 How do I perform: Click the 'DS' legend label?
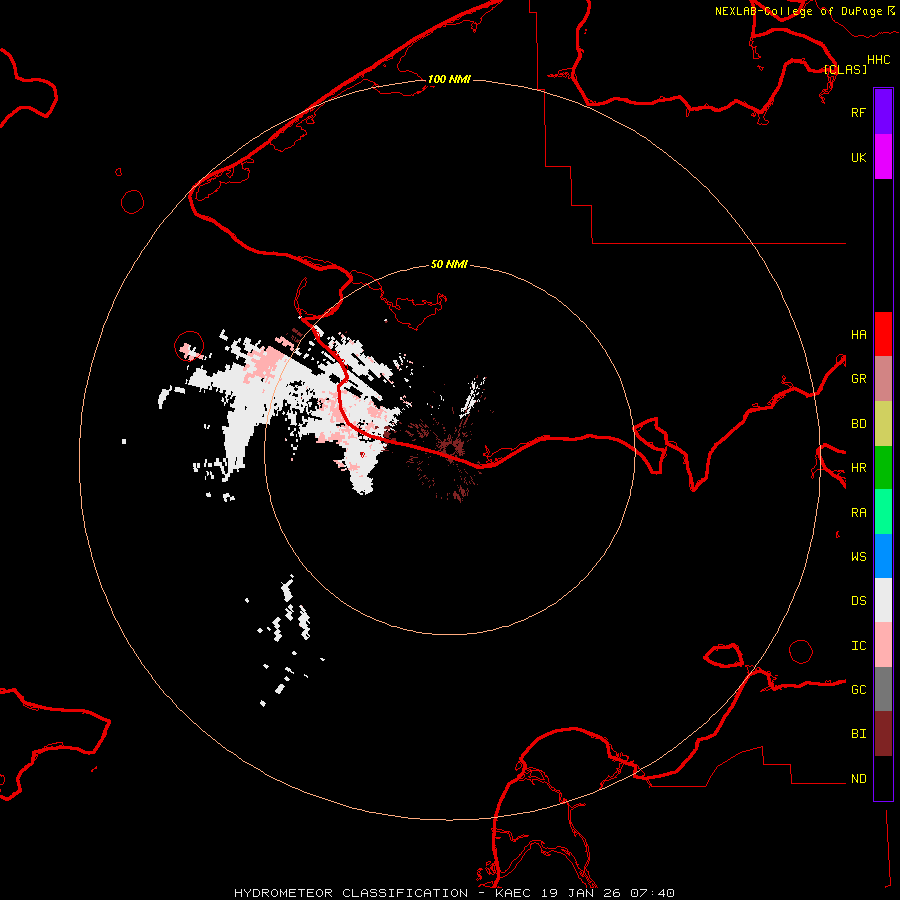858,600
